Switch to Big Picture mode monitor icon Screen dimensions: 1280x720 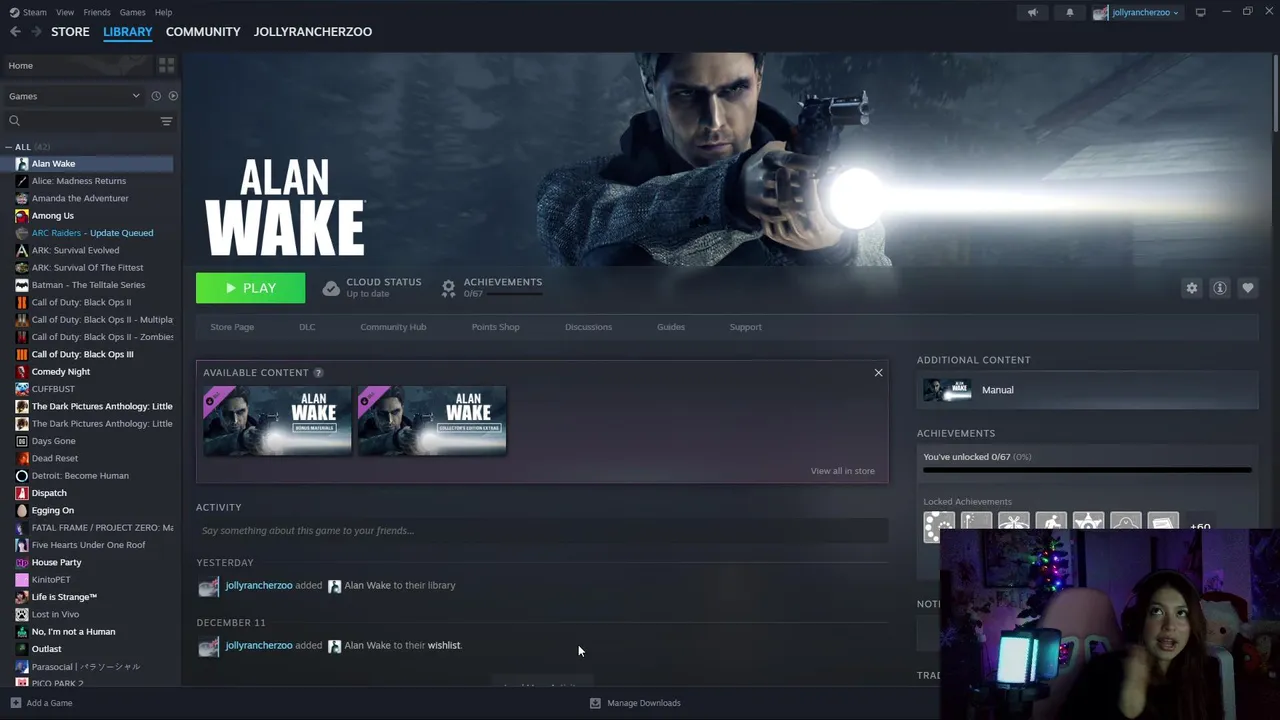coord(1201,12)
